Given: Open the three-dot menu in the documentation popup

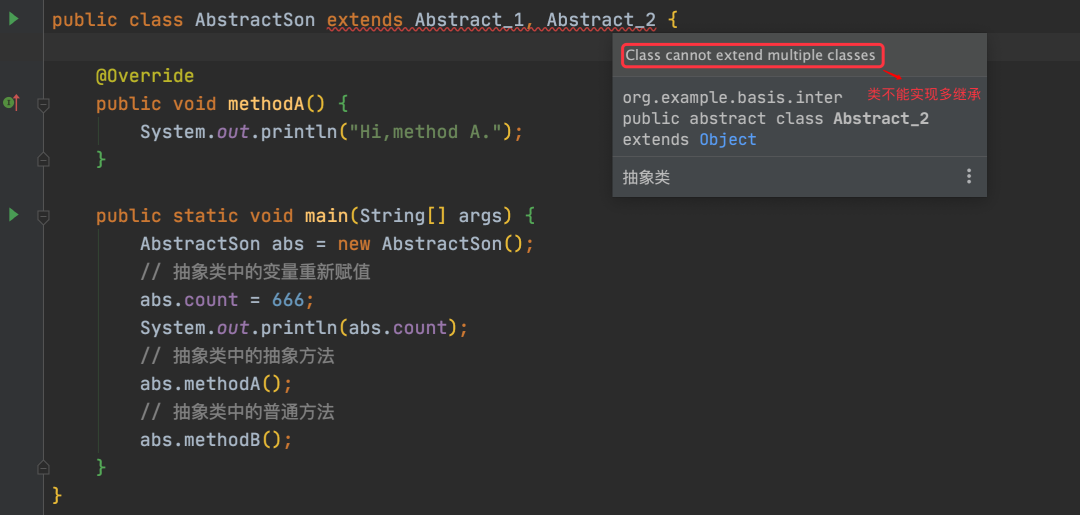Looking at the screenshot, I should tap(968, 177).
